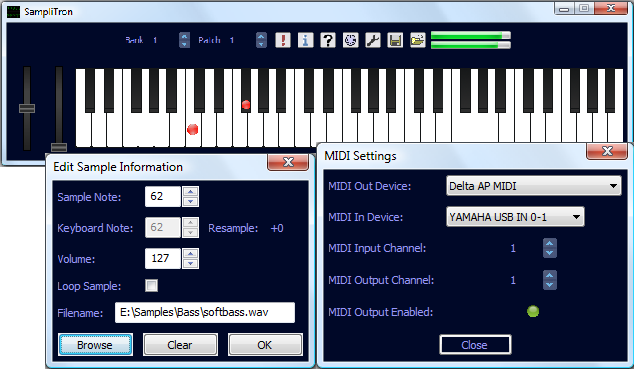Click the upper green level bar

pos(471,36)
